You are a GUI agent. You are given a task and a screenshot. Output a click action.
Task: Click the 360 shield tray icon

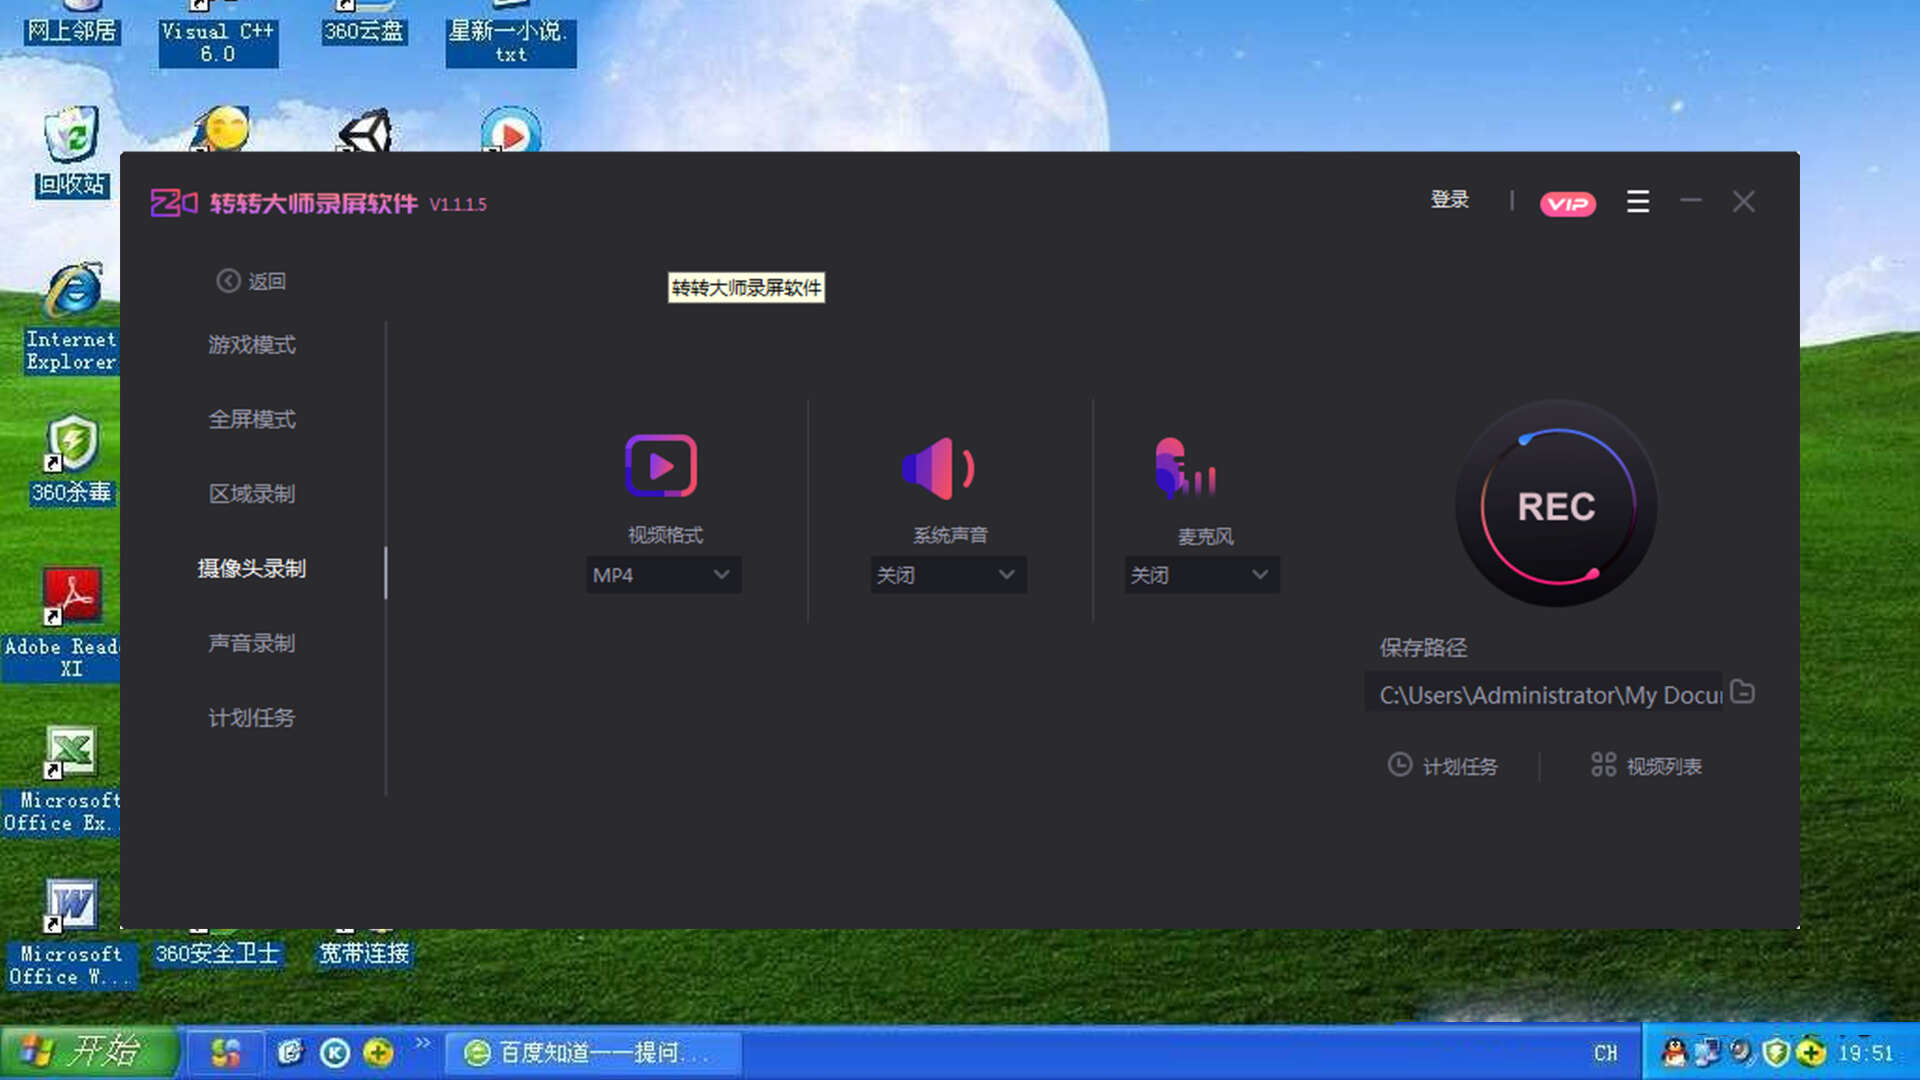(1776, 1052)
